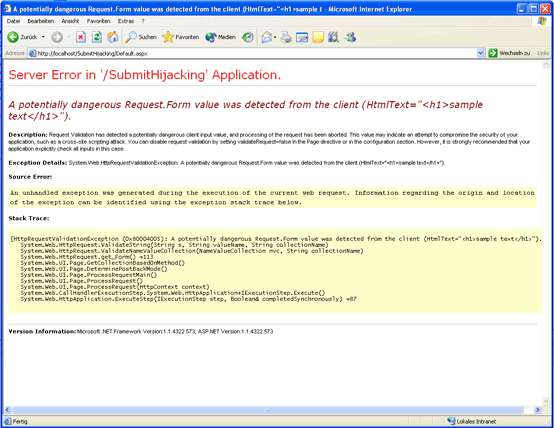This screenshot has width=554, height=428.
Task: Click the Page.DeterminePostBackMode() stack line
Action: [94, 269]
